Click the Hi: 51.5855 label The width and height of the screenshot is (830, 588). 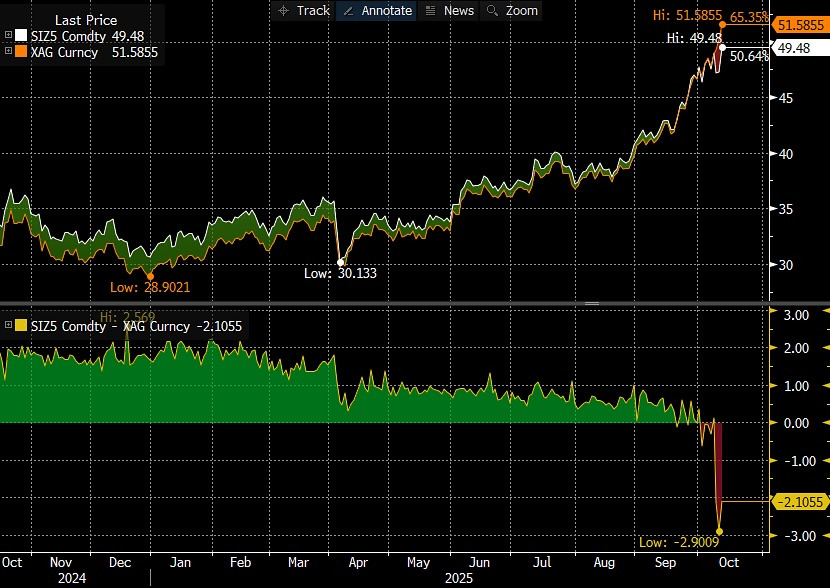[x=687, y=15]
